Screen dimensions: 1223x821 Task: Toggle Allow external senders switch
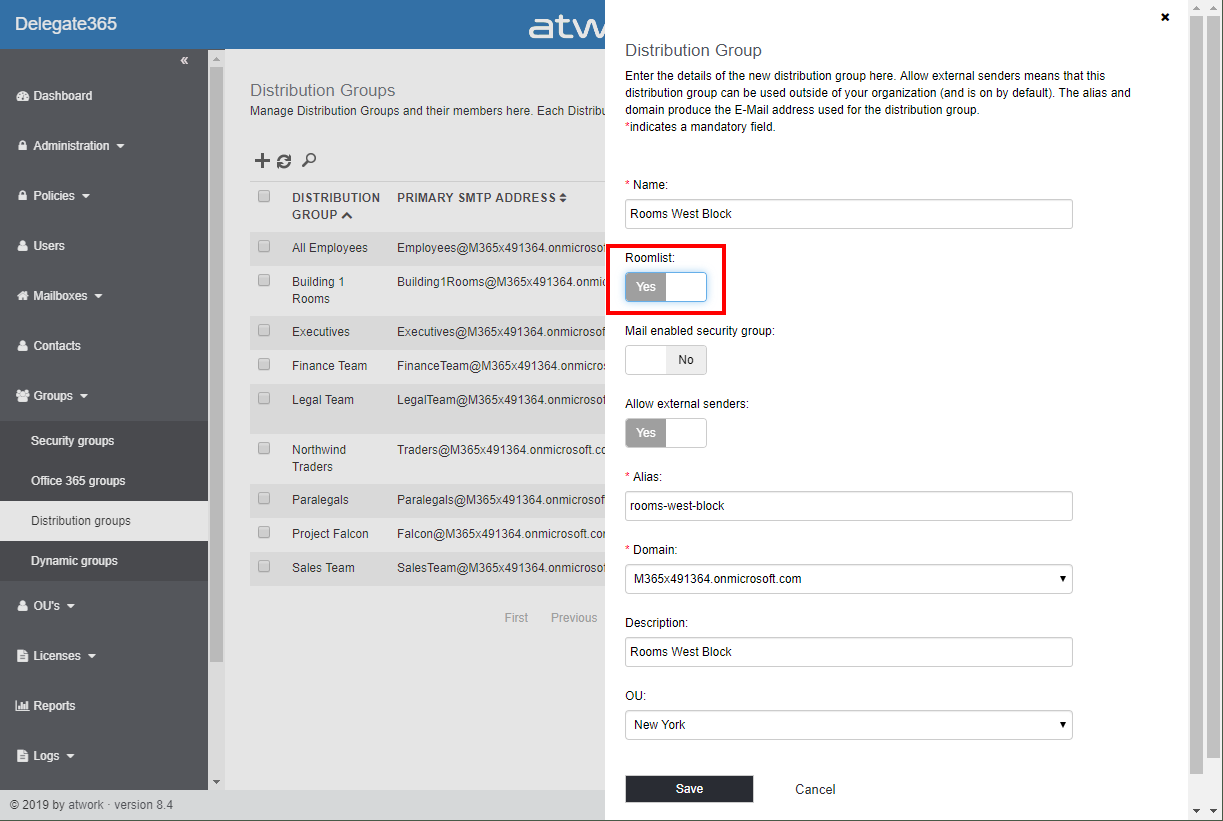[x=666, y=433]
